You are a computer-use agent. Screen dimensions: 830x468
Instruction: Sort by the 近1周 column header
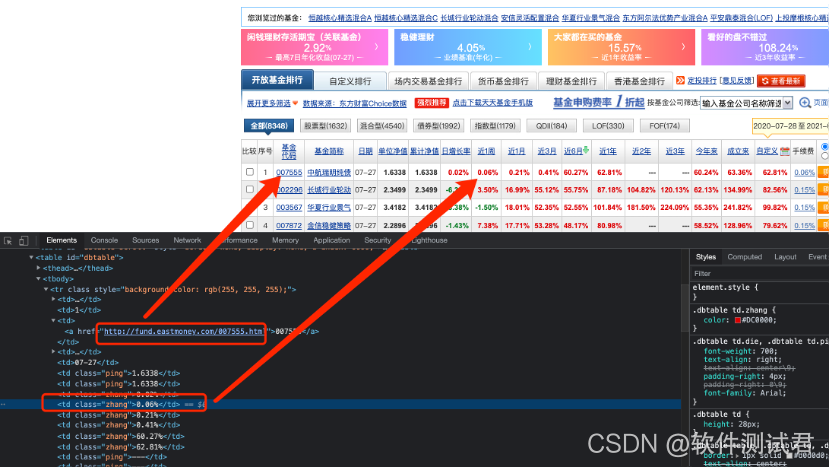(x=486, y=151)
